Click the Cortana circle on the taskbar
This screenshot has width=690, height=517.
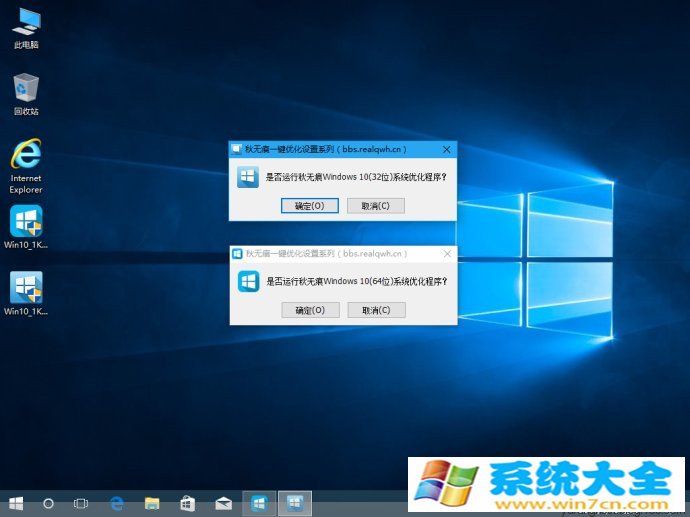click(x=48, y=502)
